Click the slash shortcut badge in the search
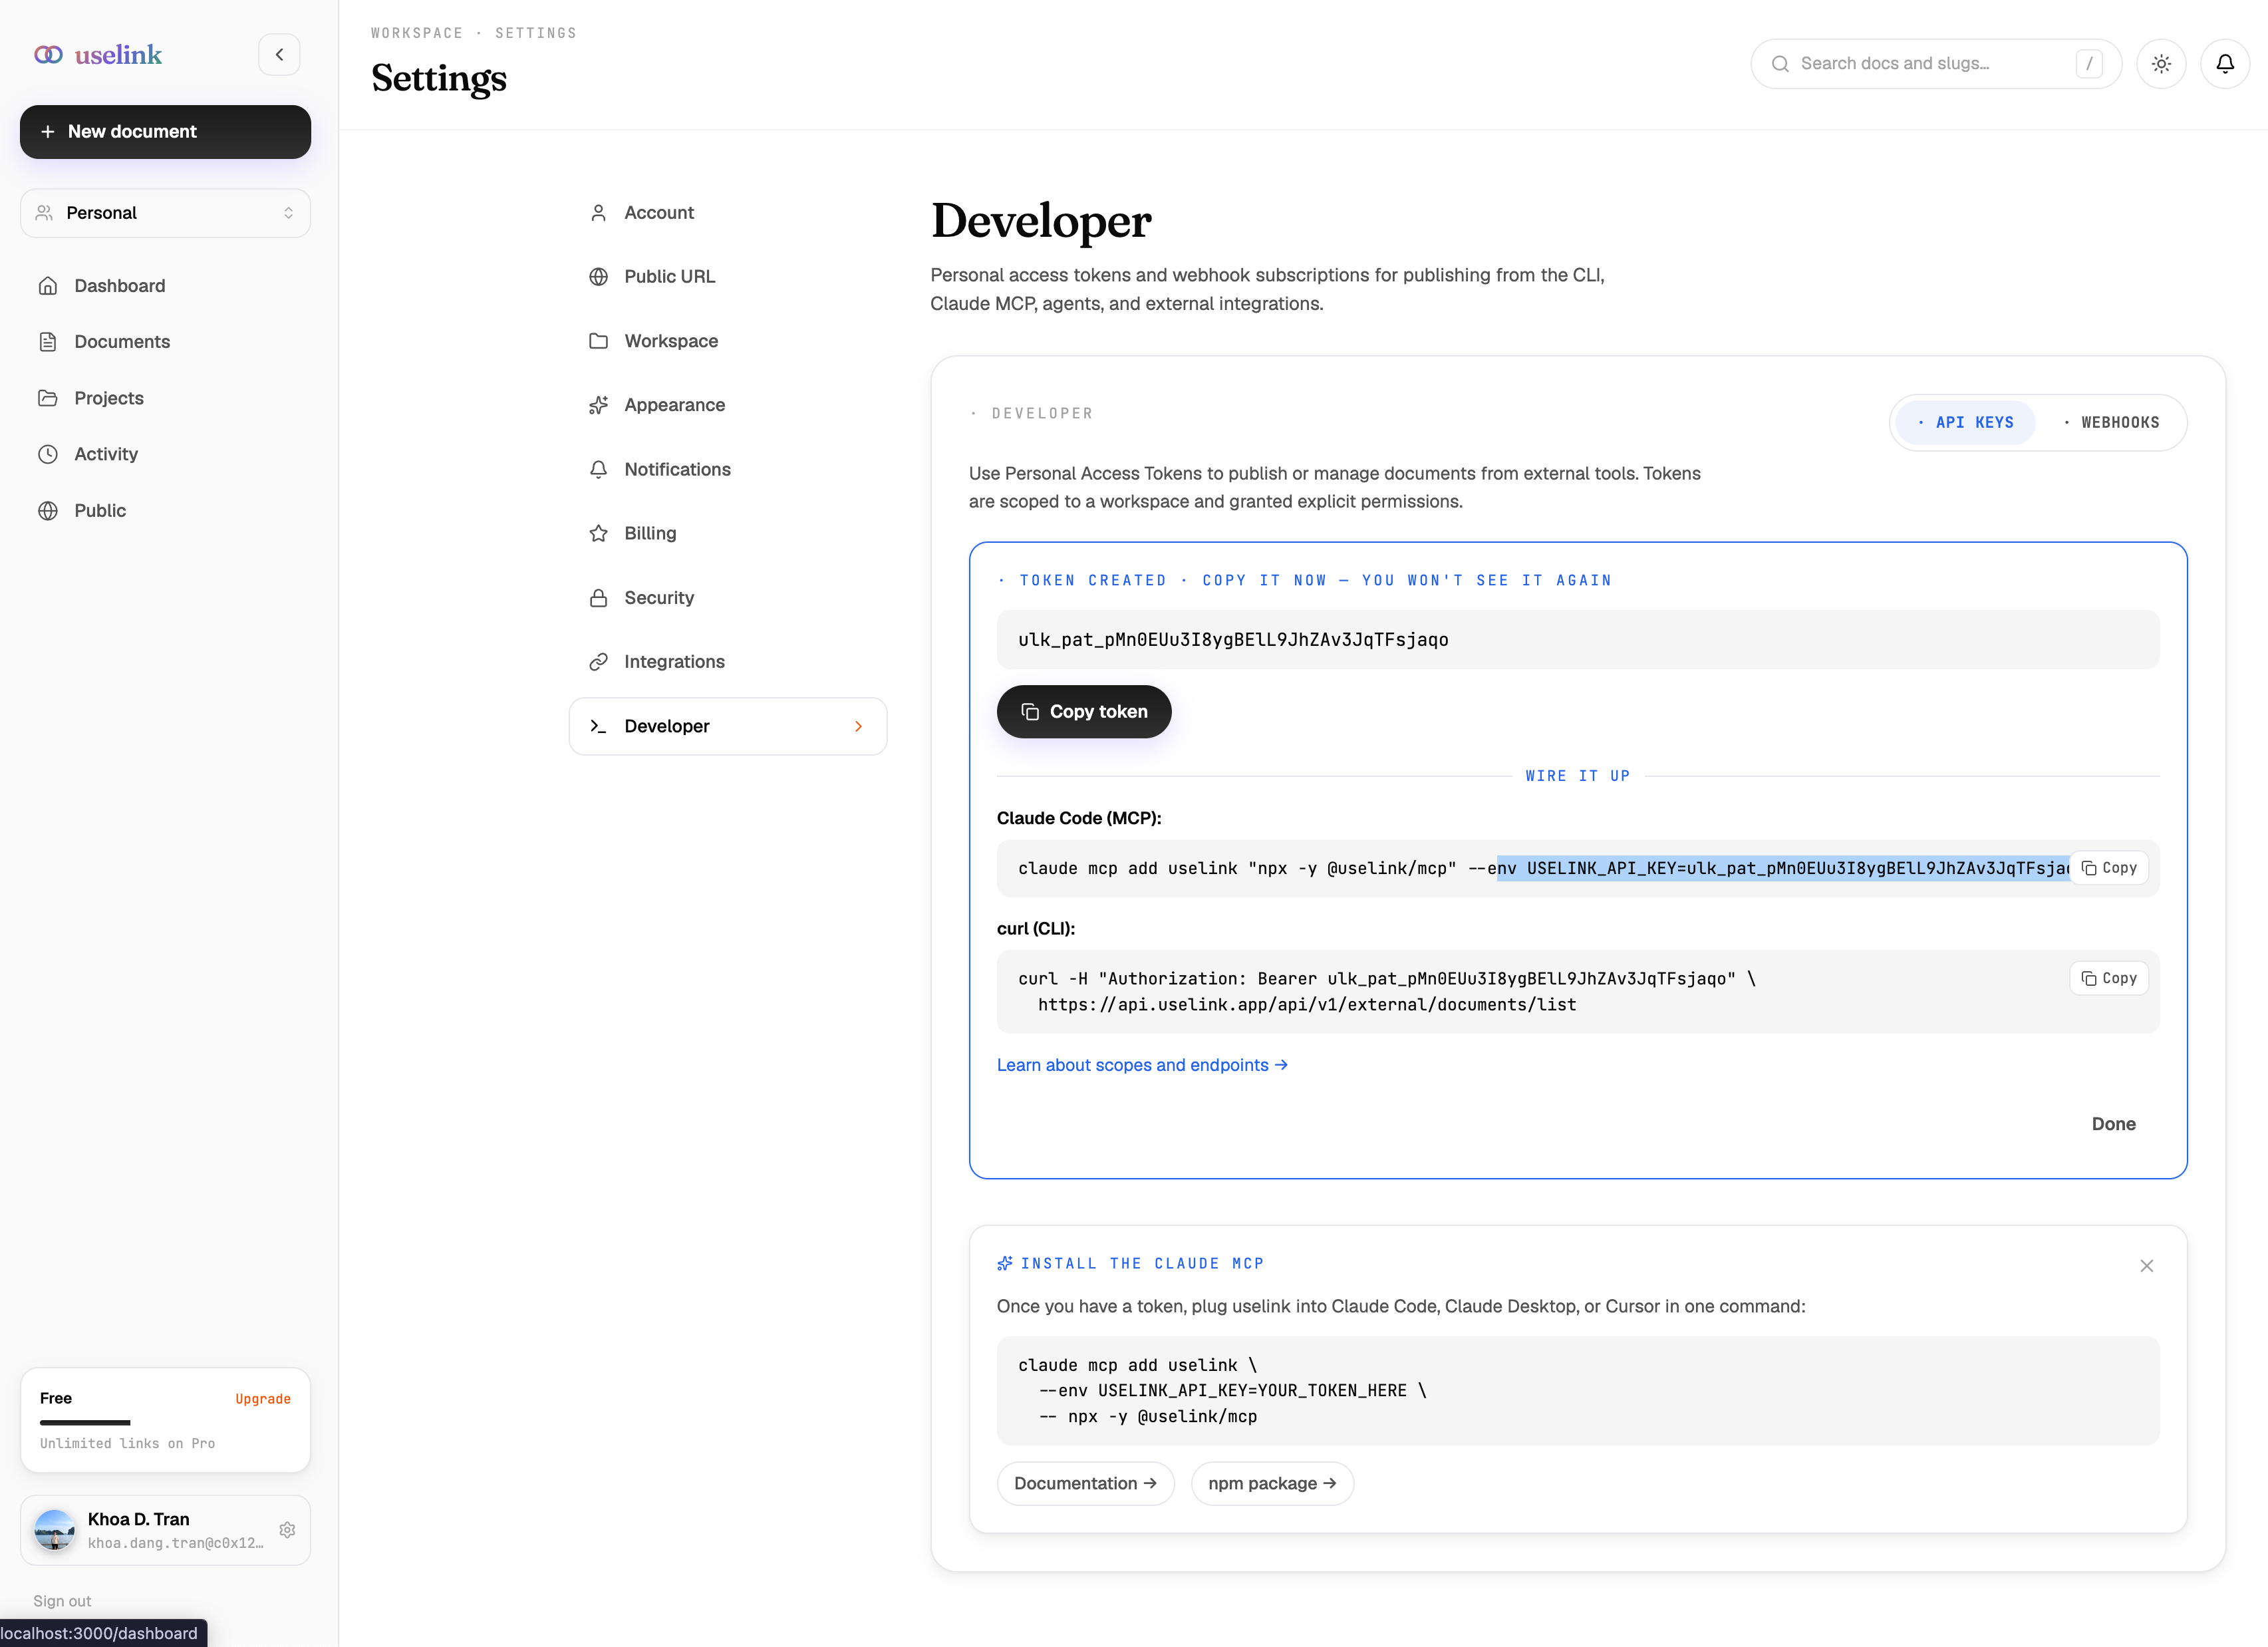 [2089, 64]
